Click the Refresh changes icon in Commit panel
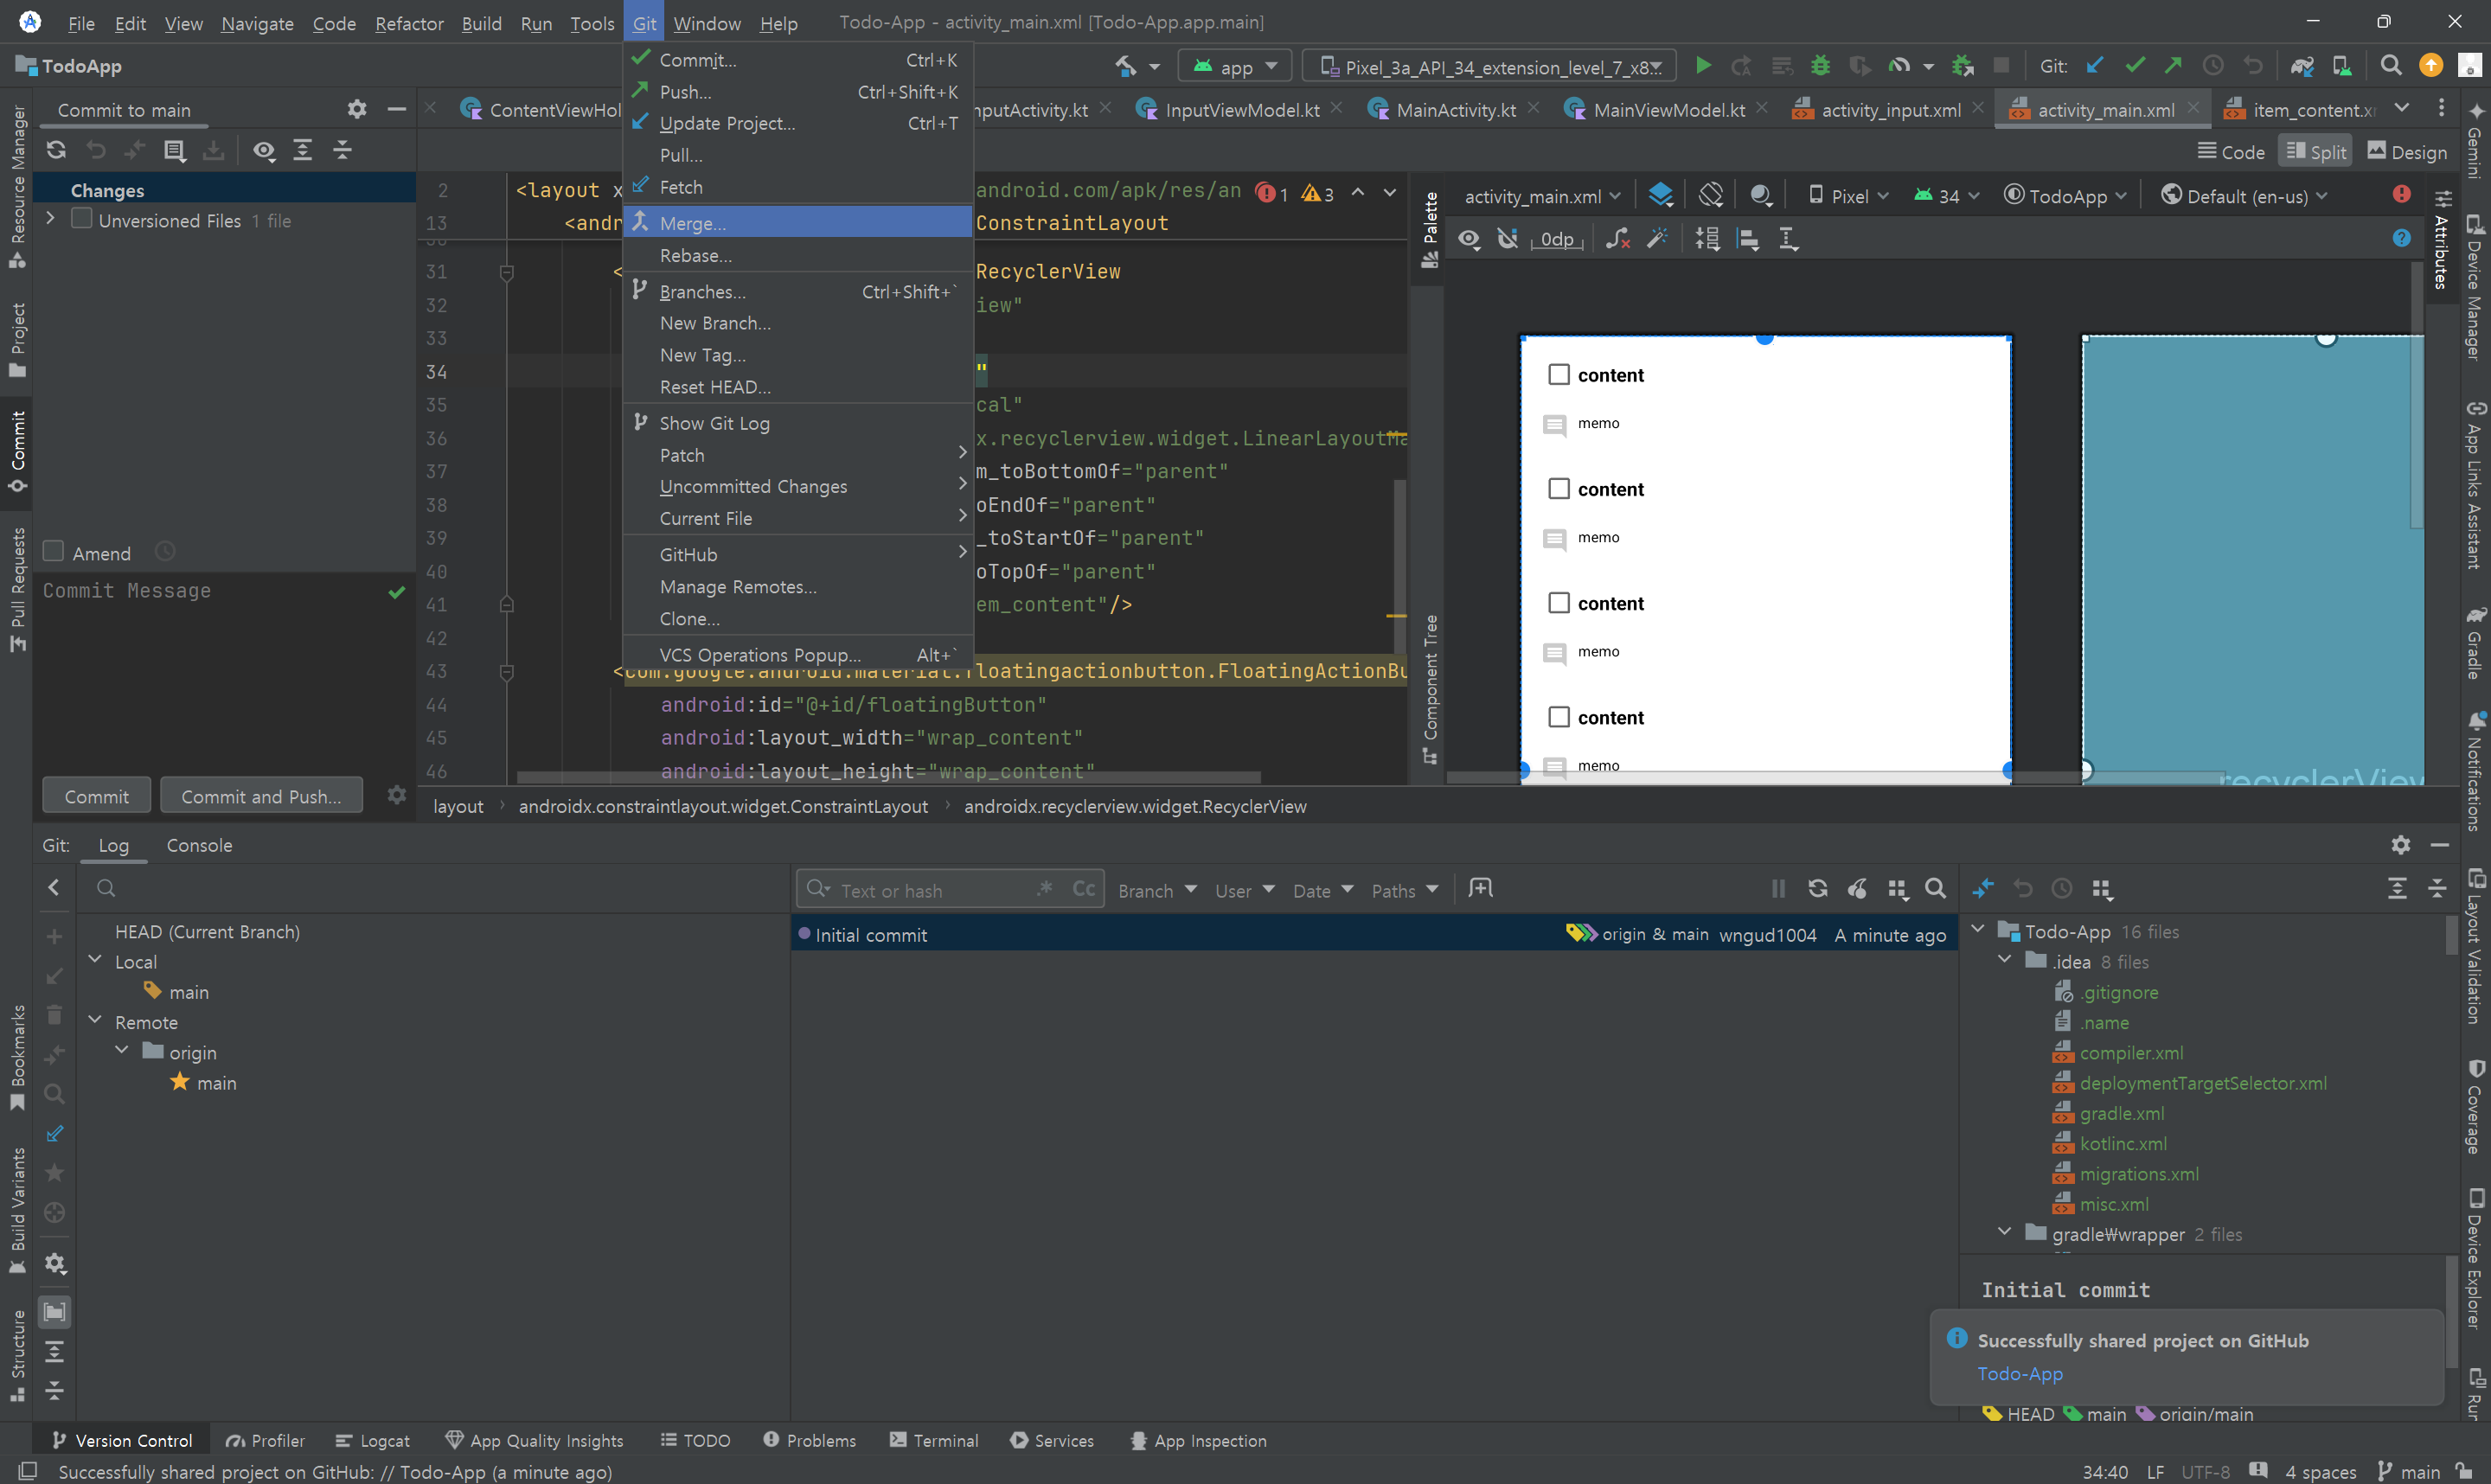This screenshot has height=1484, width=2491. [x=56, y=150]
